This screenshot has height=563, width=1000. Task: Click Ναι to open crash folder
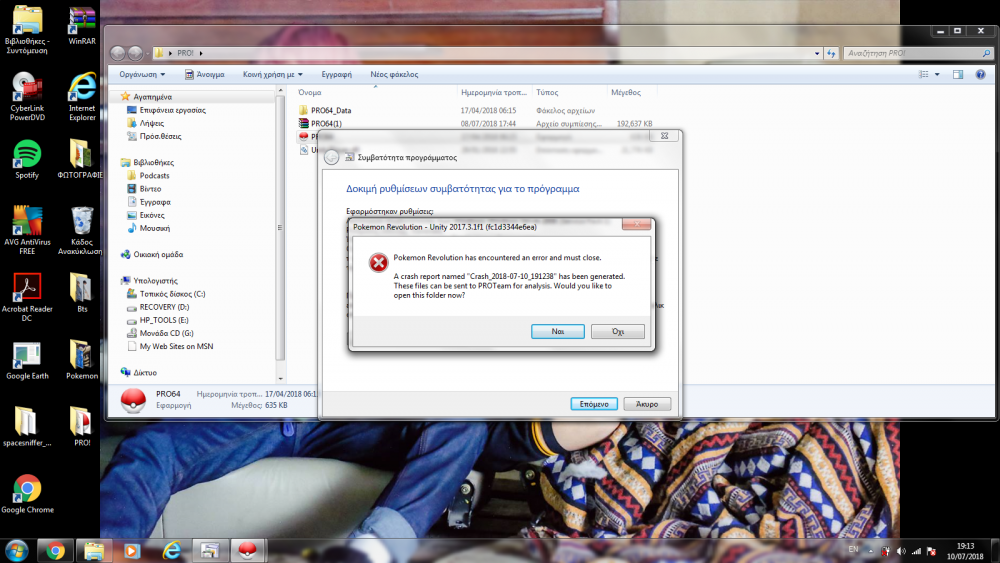pyautogui.click(x=557, y=332)
